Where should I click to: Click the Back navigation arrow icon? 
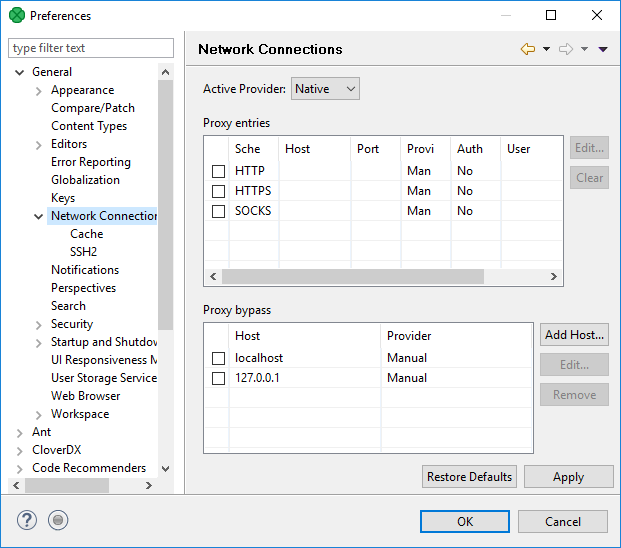click(528, 49)
